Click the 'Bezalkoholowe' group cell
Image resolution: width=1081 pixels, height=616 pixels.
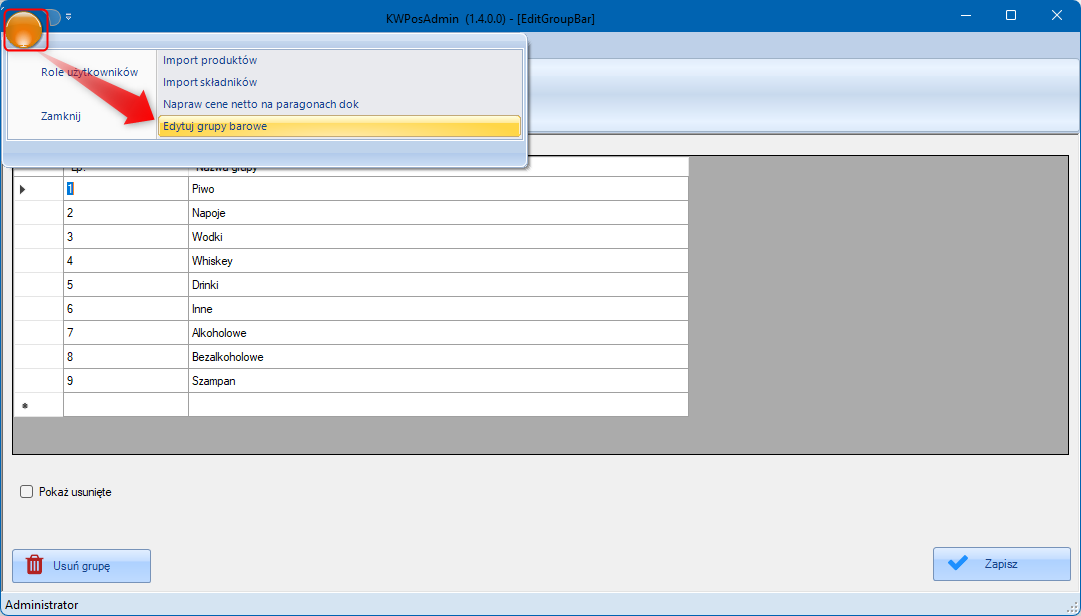[437, 357]
